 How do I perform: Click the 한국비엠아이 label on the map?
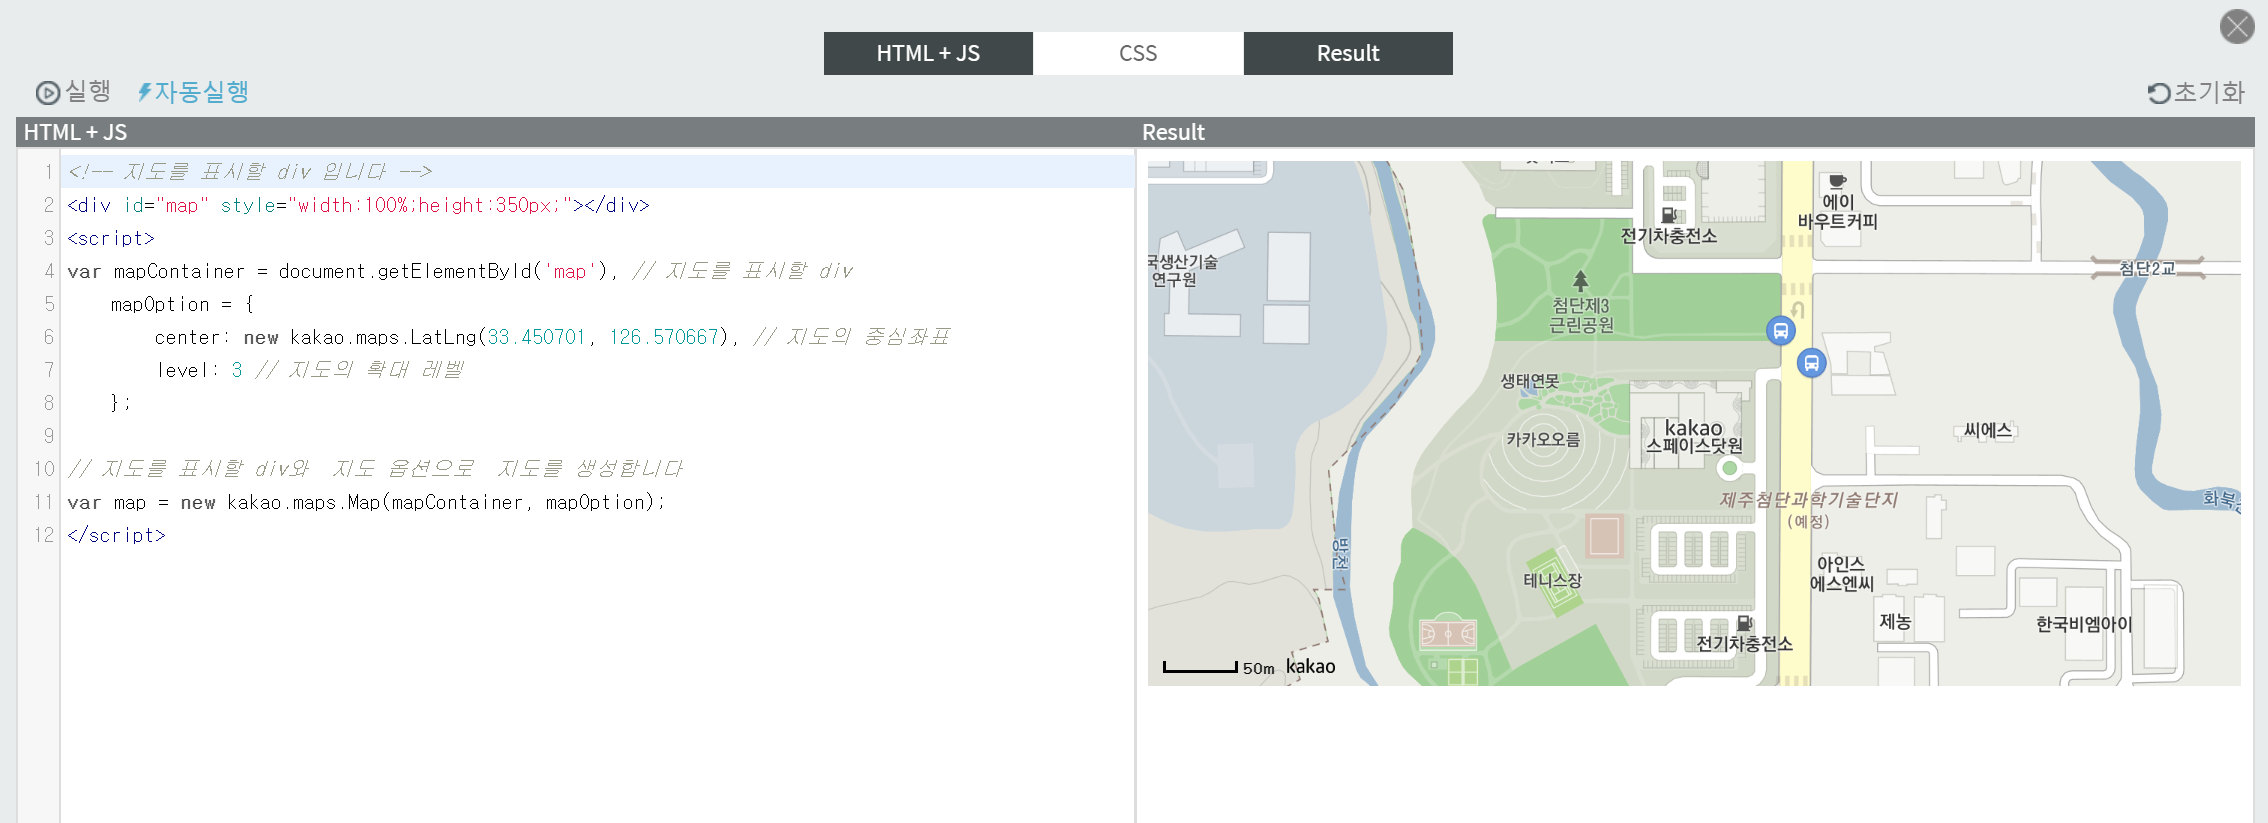pyautogui.click(x=2084, y=624)
